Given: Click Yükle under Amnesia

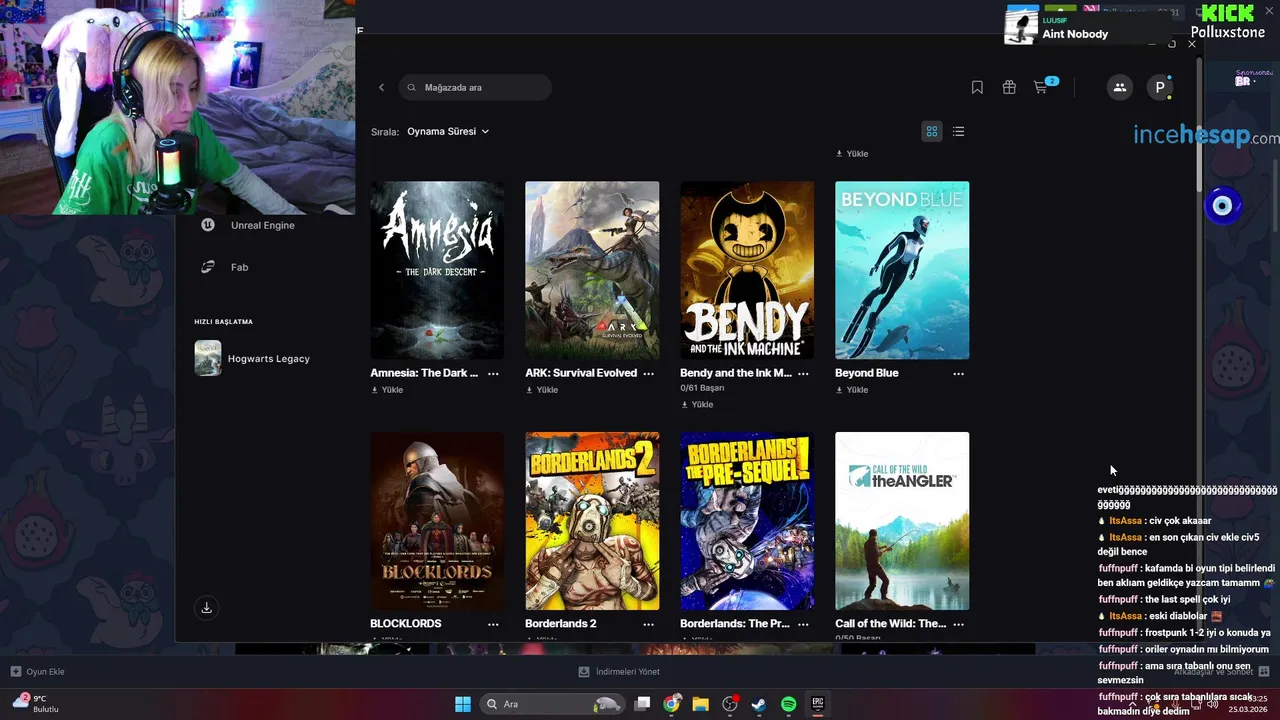Looking at the screenshot, I should (387, 390).
